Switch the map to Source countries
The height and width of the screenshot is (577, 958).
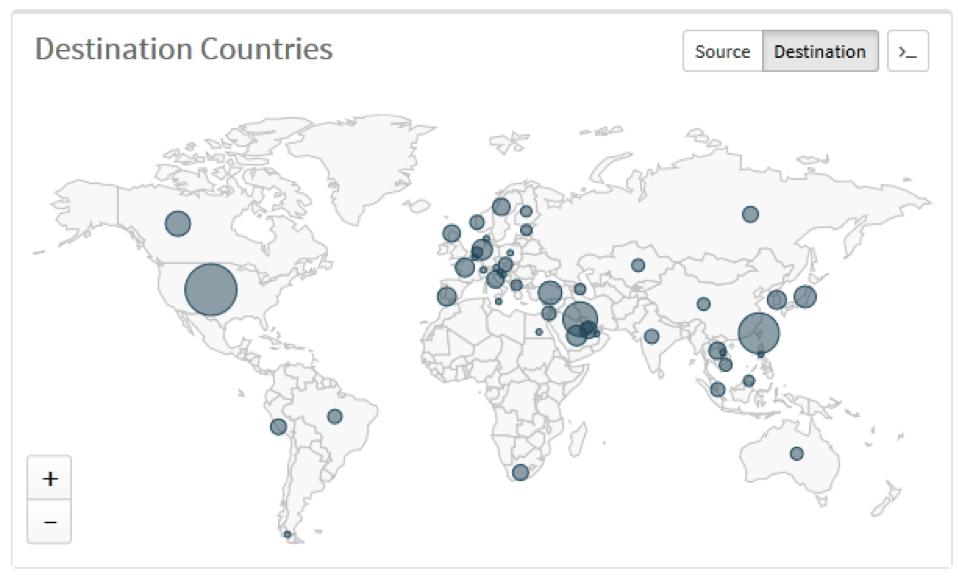click(x=723, y=51)
